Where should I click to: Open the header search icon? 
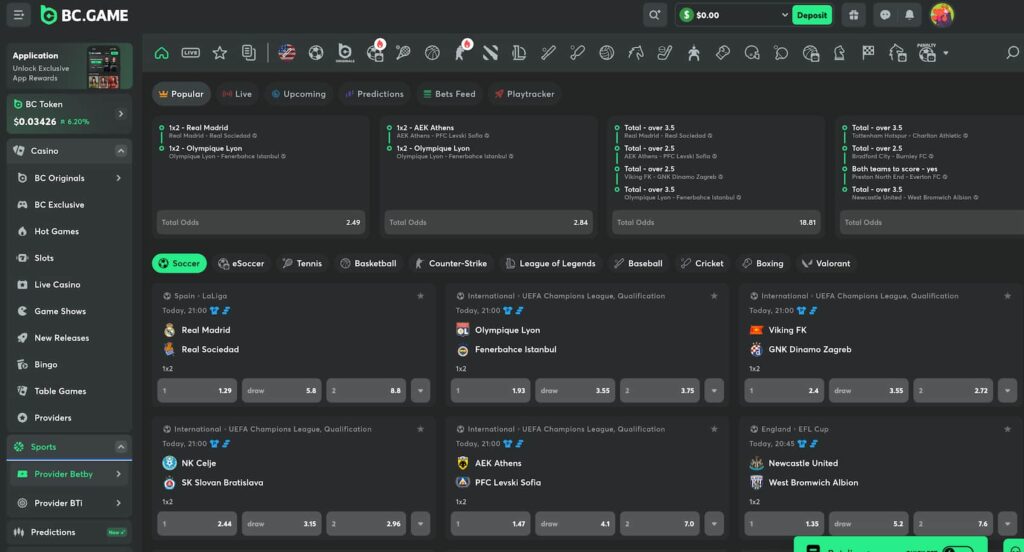(654, 15)
